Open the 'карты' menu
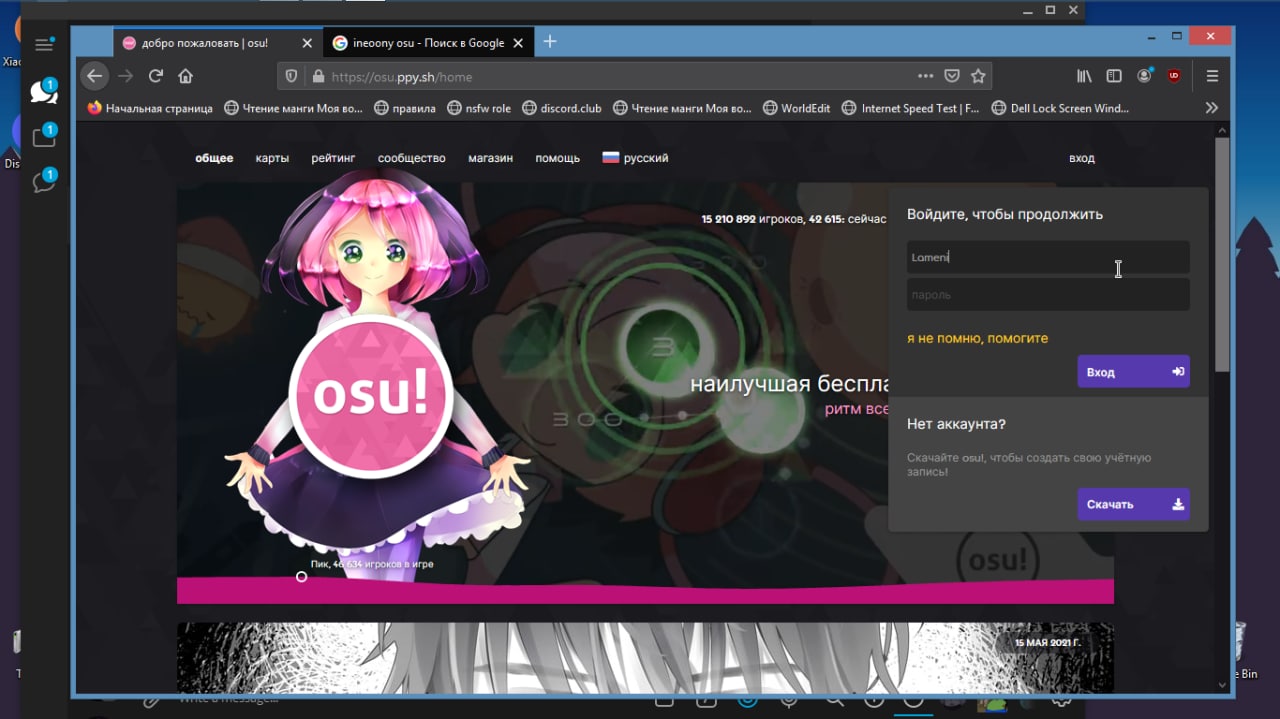 pyautogui.click(x=272, y=158)
